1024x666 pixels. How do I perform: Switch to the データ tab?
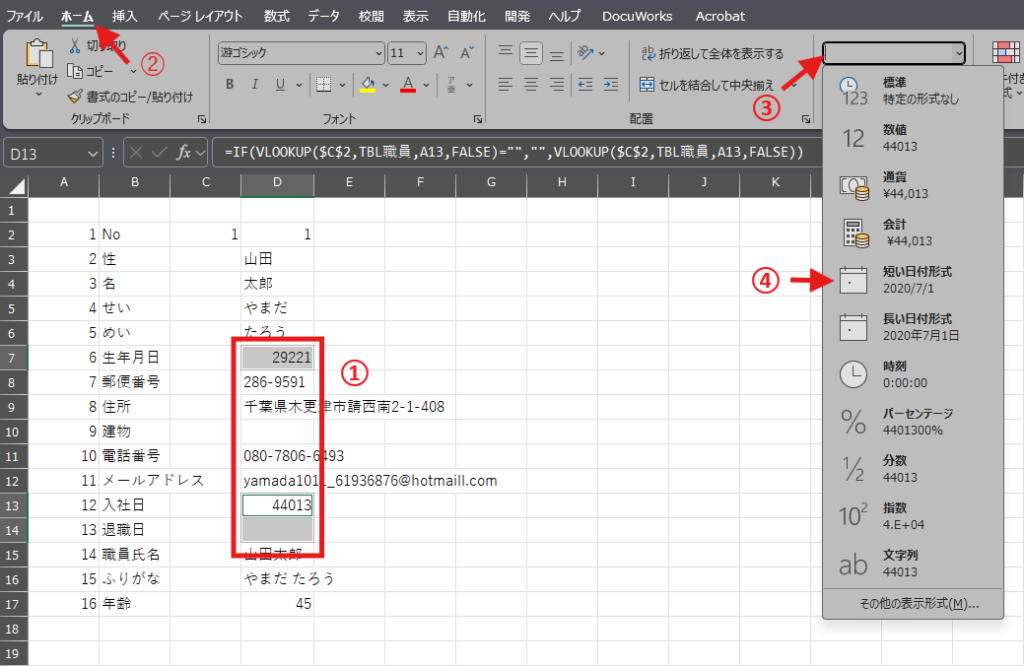pyautogui.click(x=324, y=16)
